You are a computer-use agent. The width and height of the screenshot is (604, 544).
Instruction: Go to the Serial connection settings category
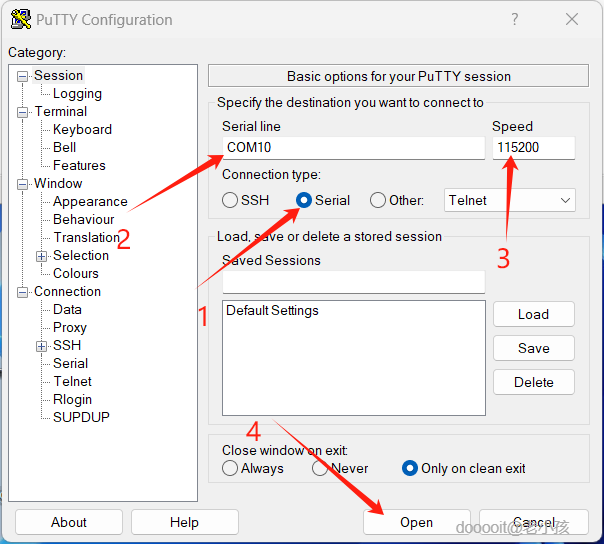click(70, 363)
